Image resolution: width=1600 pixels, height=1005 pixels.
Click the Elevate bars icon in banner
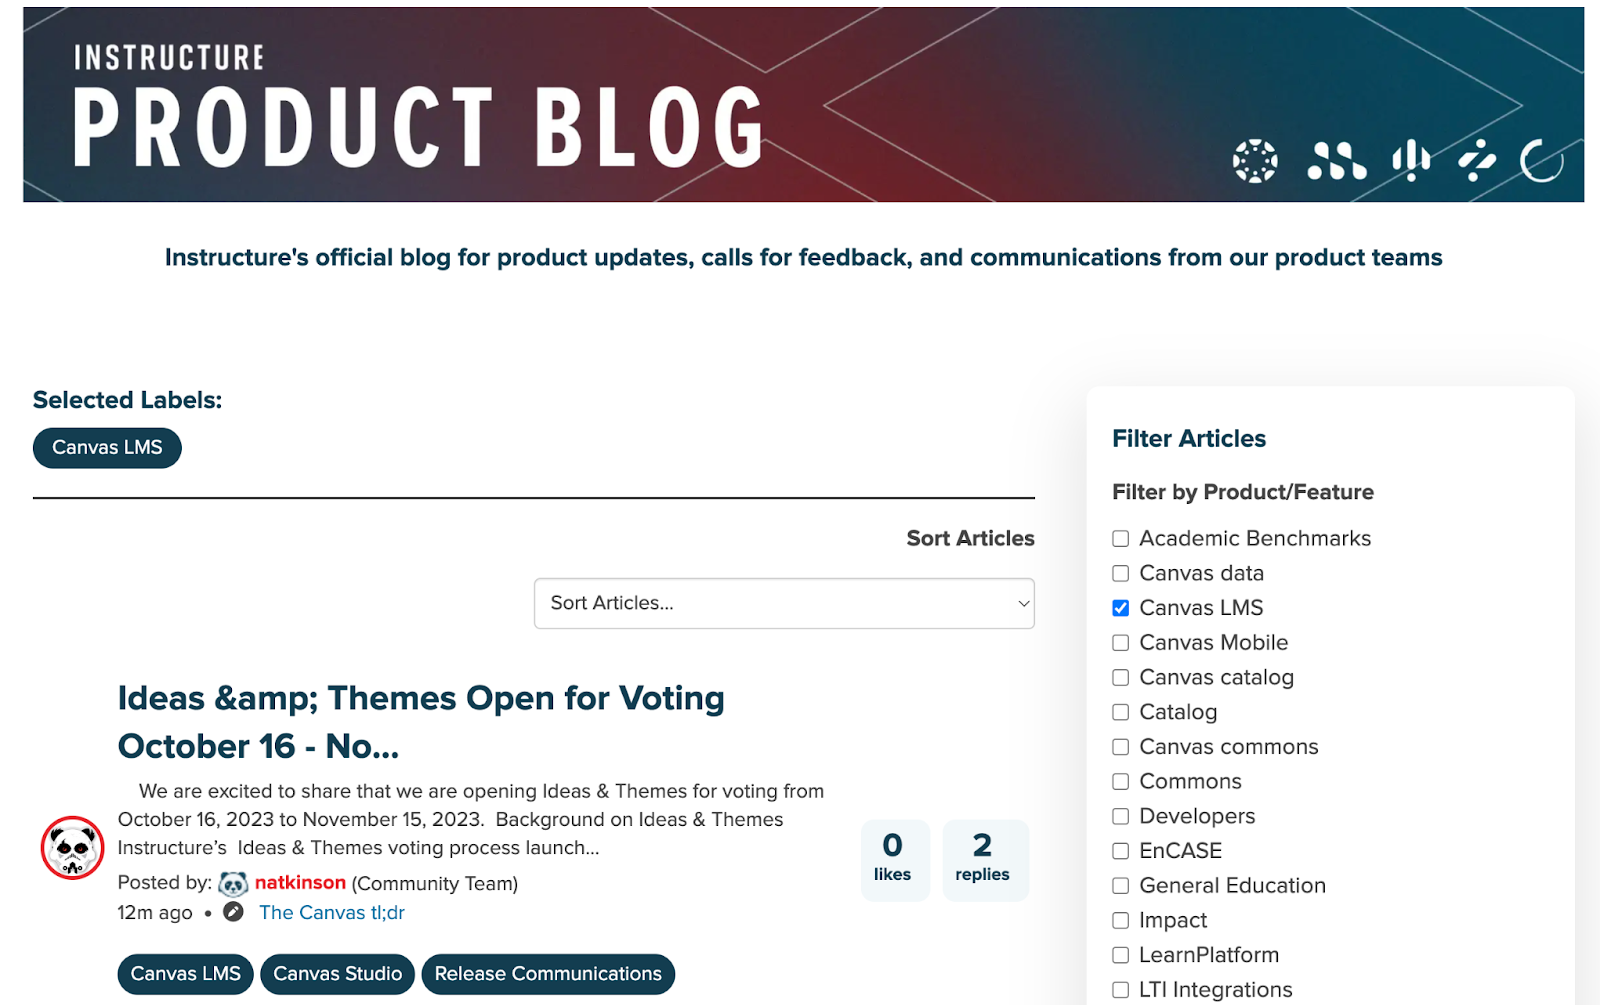click(x=1411, y=160)
